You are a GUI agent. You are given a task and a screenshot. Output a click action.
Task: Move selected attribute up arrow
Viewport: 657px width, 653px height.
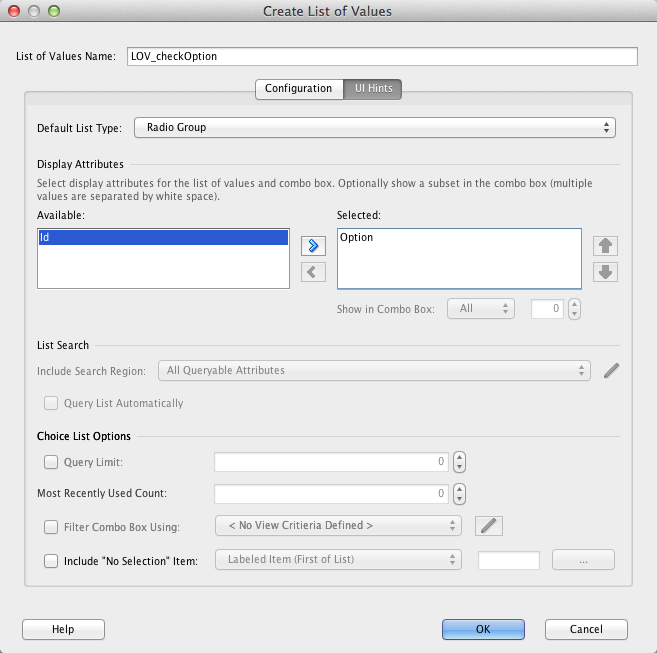tap(605, 246)
